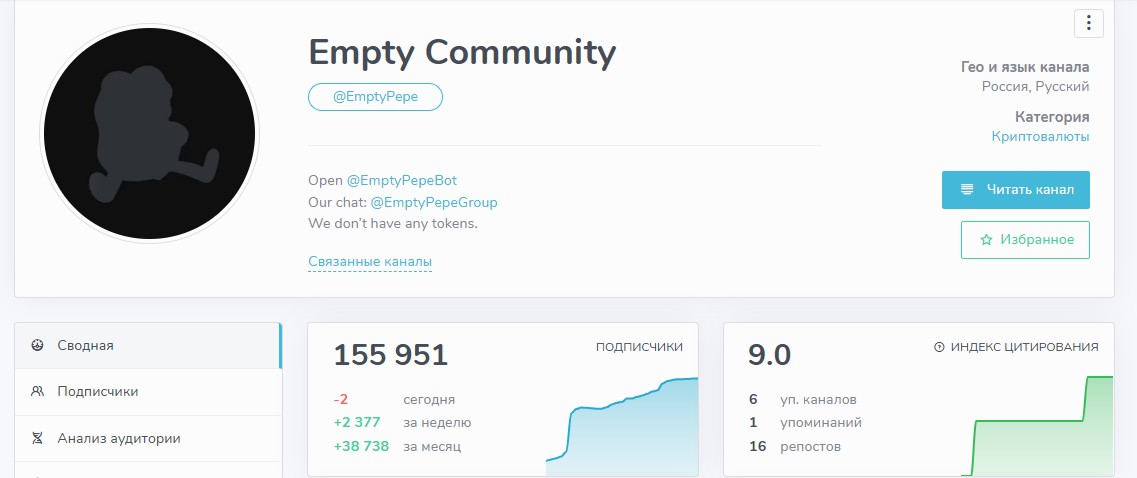Screen dimensions: 1137x478
Task: Click the Категория label
Action: [x=1051, y=117]
